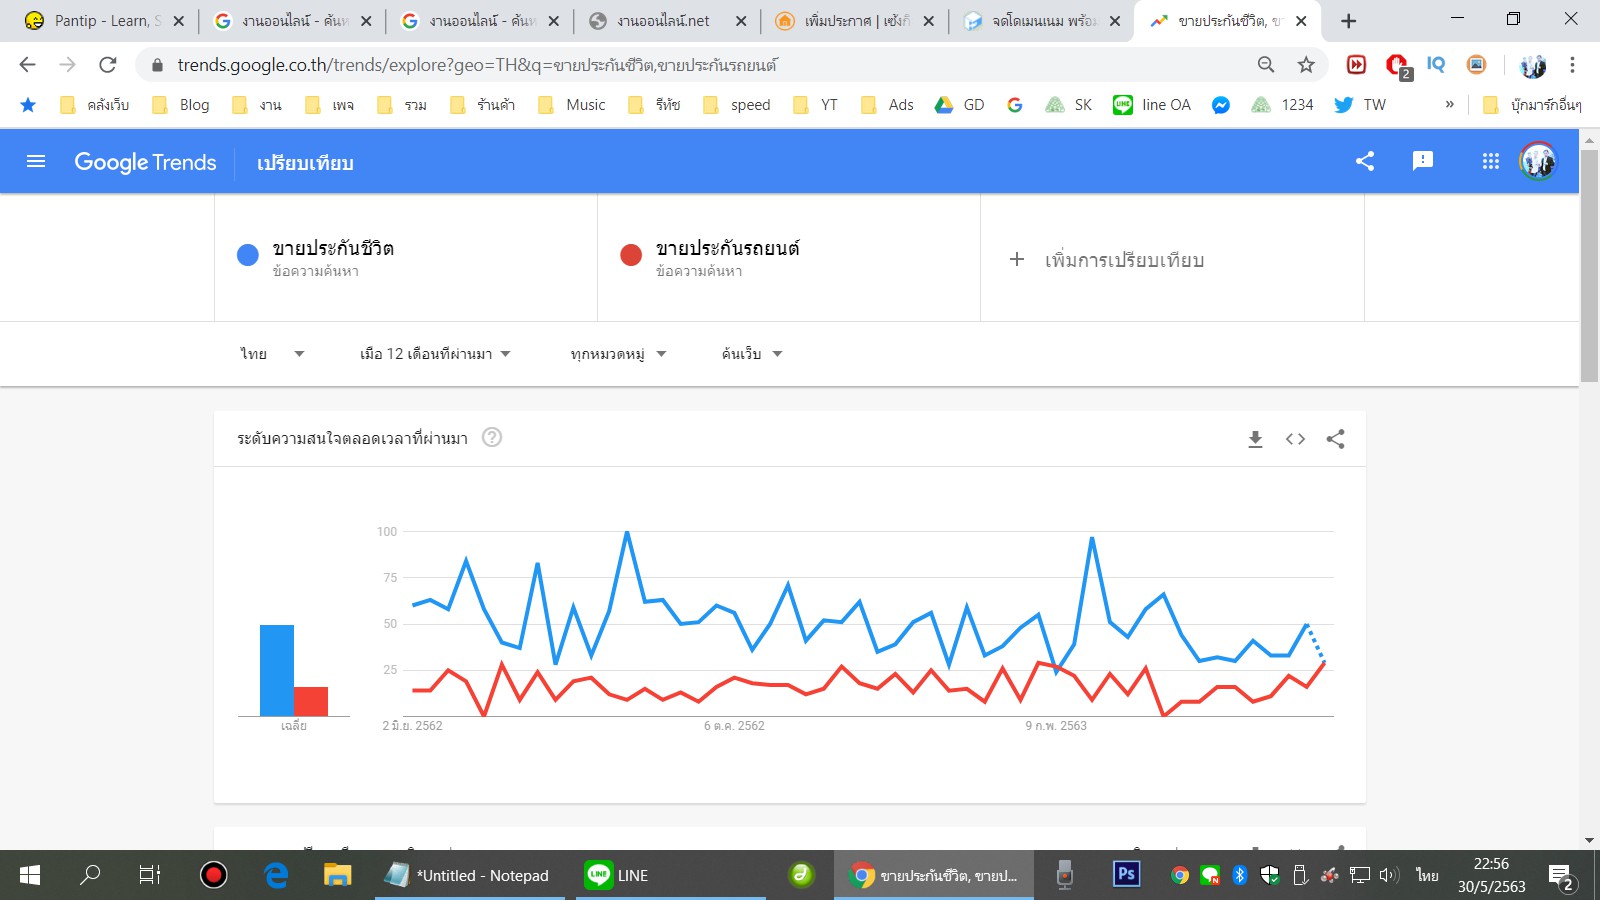
Task: Click the share icon in the blue header
Action: 1365,161
